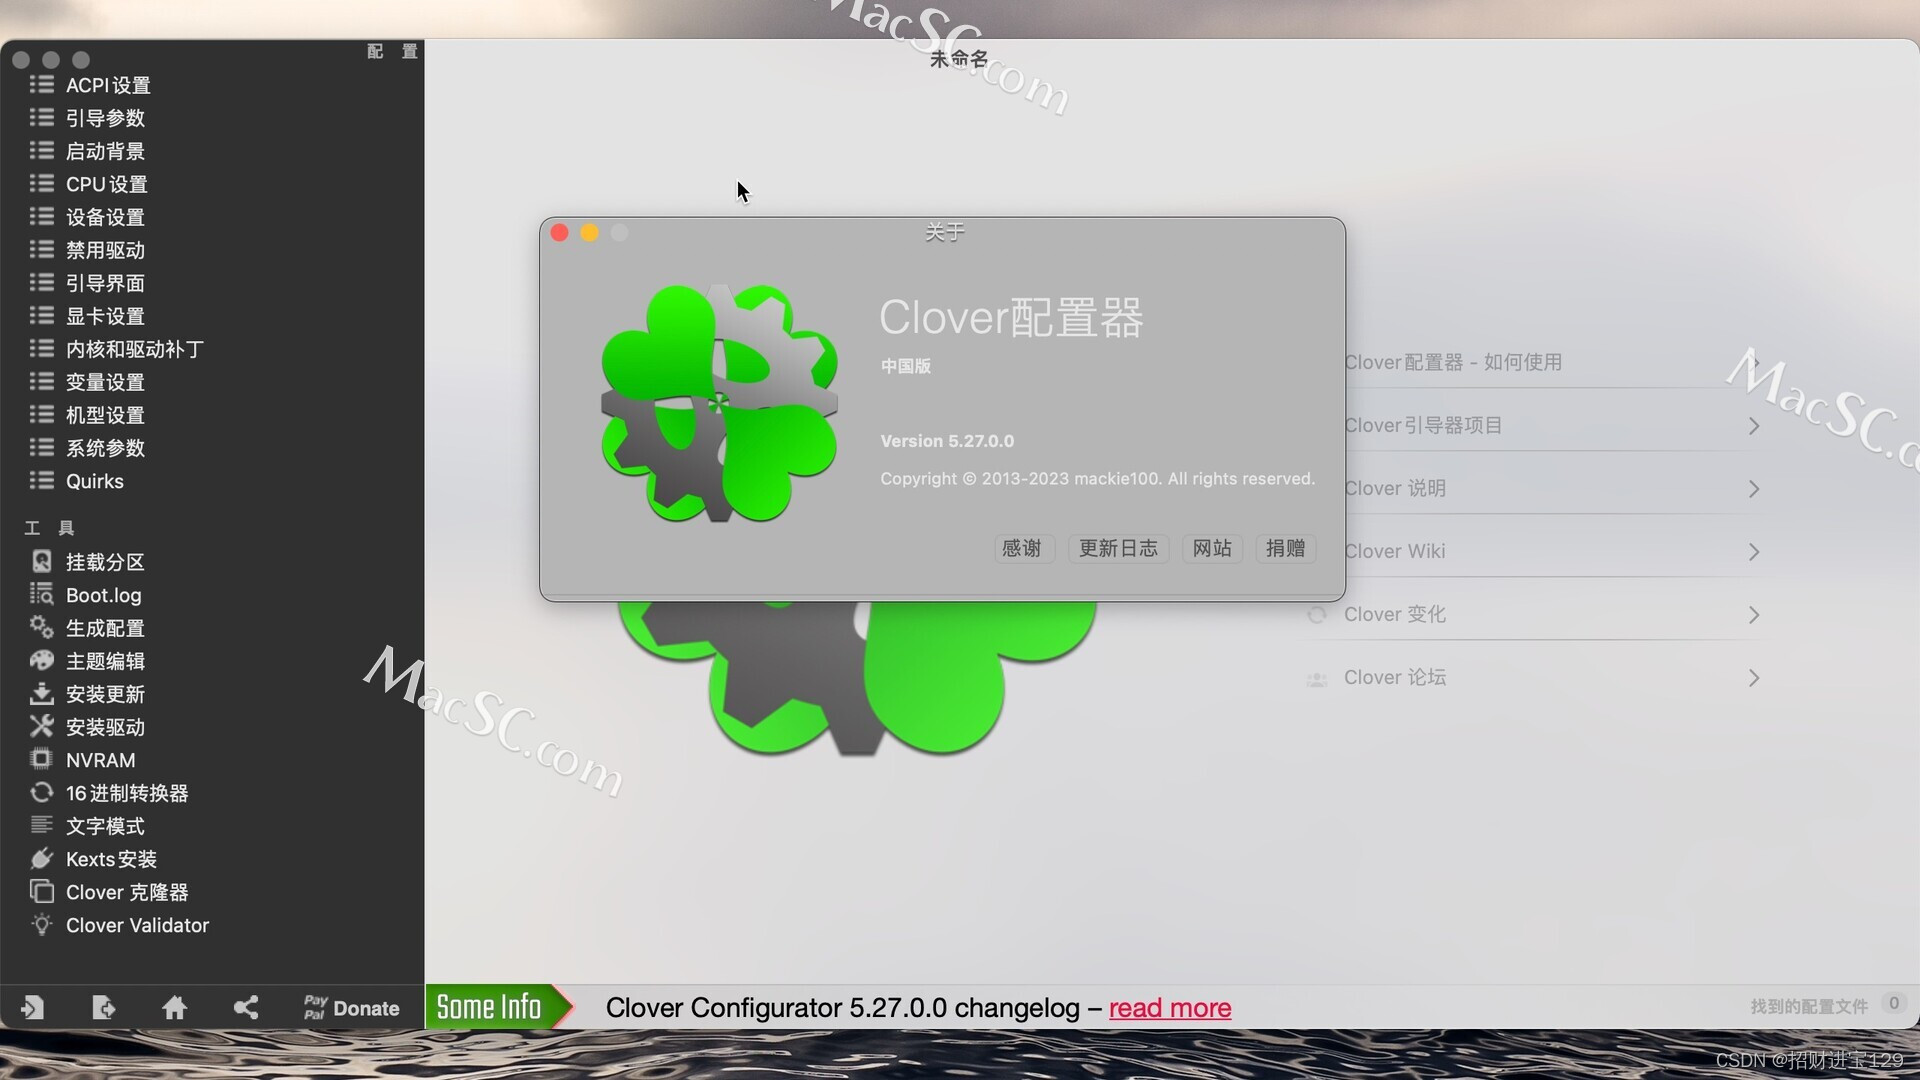Screen dimensions: 1920x1080
Task: Click Clover Validator tool icon
Action: [x=42, y=926]
